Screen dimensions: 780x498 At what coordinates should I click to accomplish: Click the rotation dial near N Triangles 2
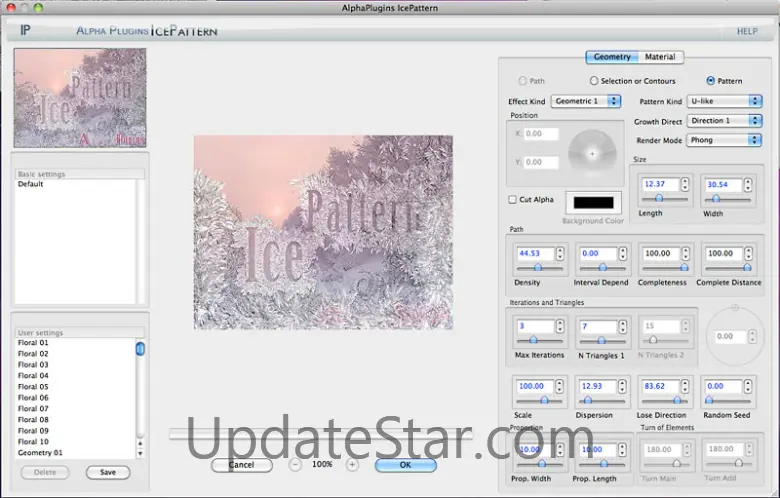click(735, 336)
